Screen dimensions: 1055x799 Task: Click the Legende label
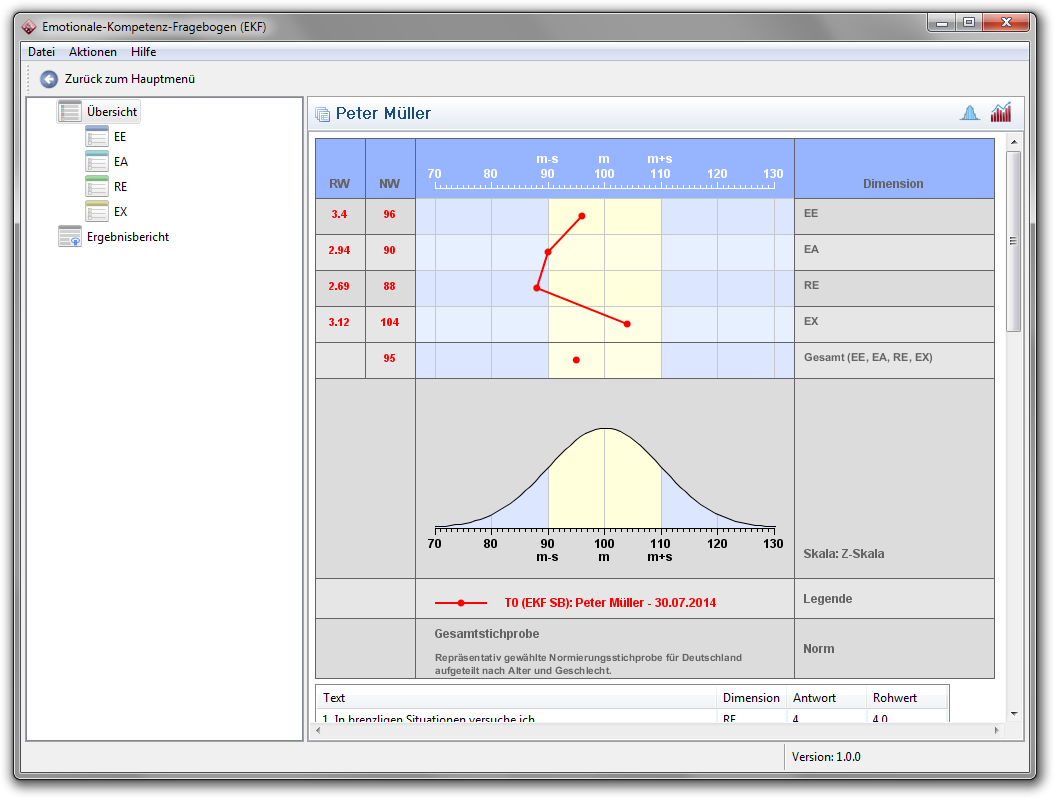[x=828, y=599]
